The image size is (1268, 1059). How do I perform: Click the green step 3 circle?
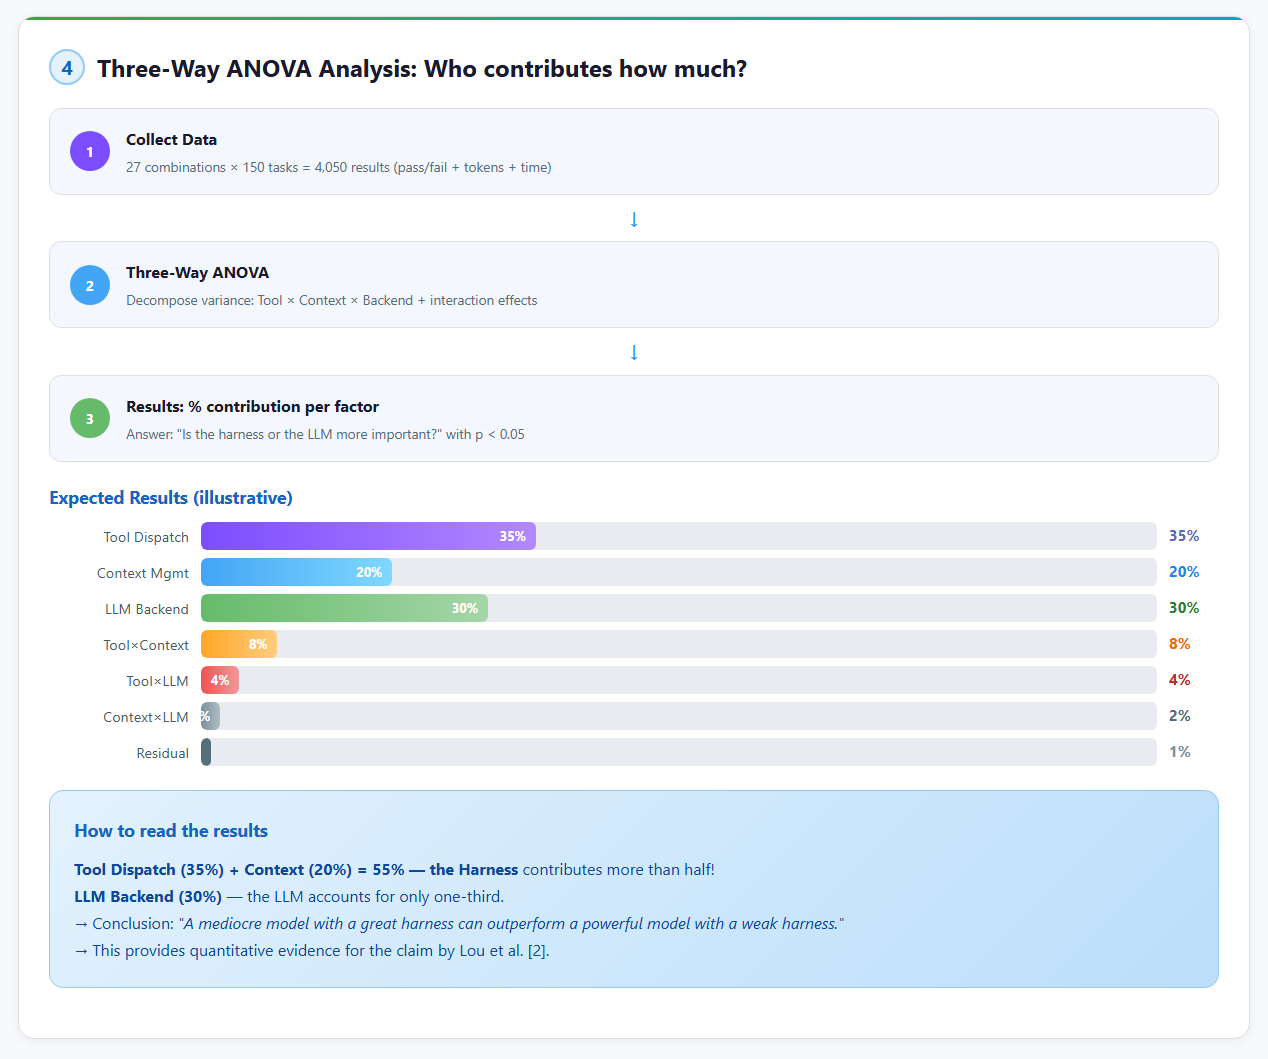coord(90,418)
